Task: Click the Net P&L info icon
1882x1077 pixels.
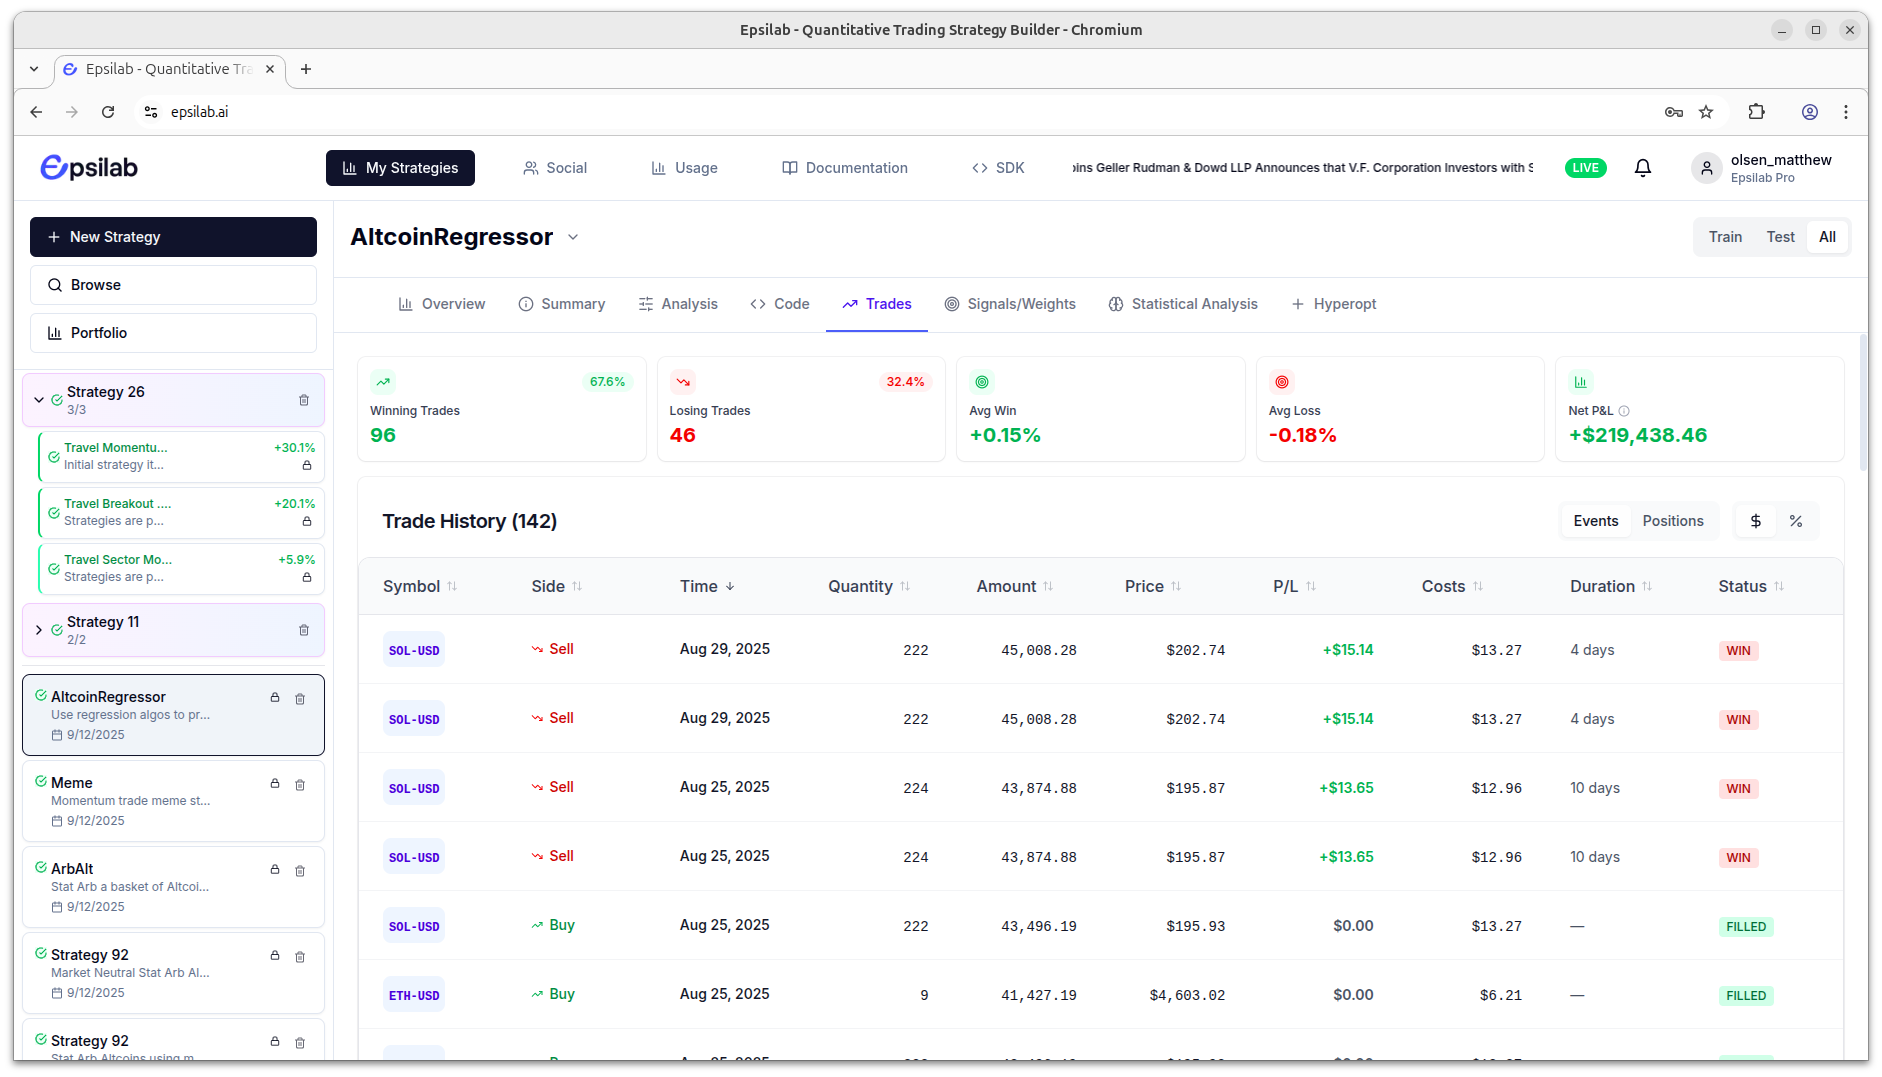Action: pos(1624,411)
